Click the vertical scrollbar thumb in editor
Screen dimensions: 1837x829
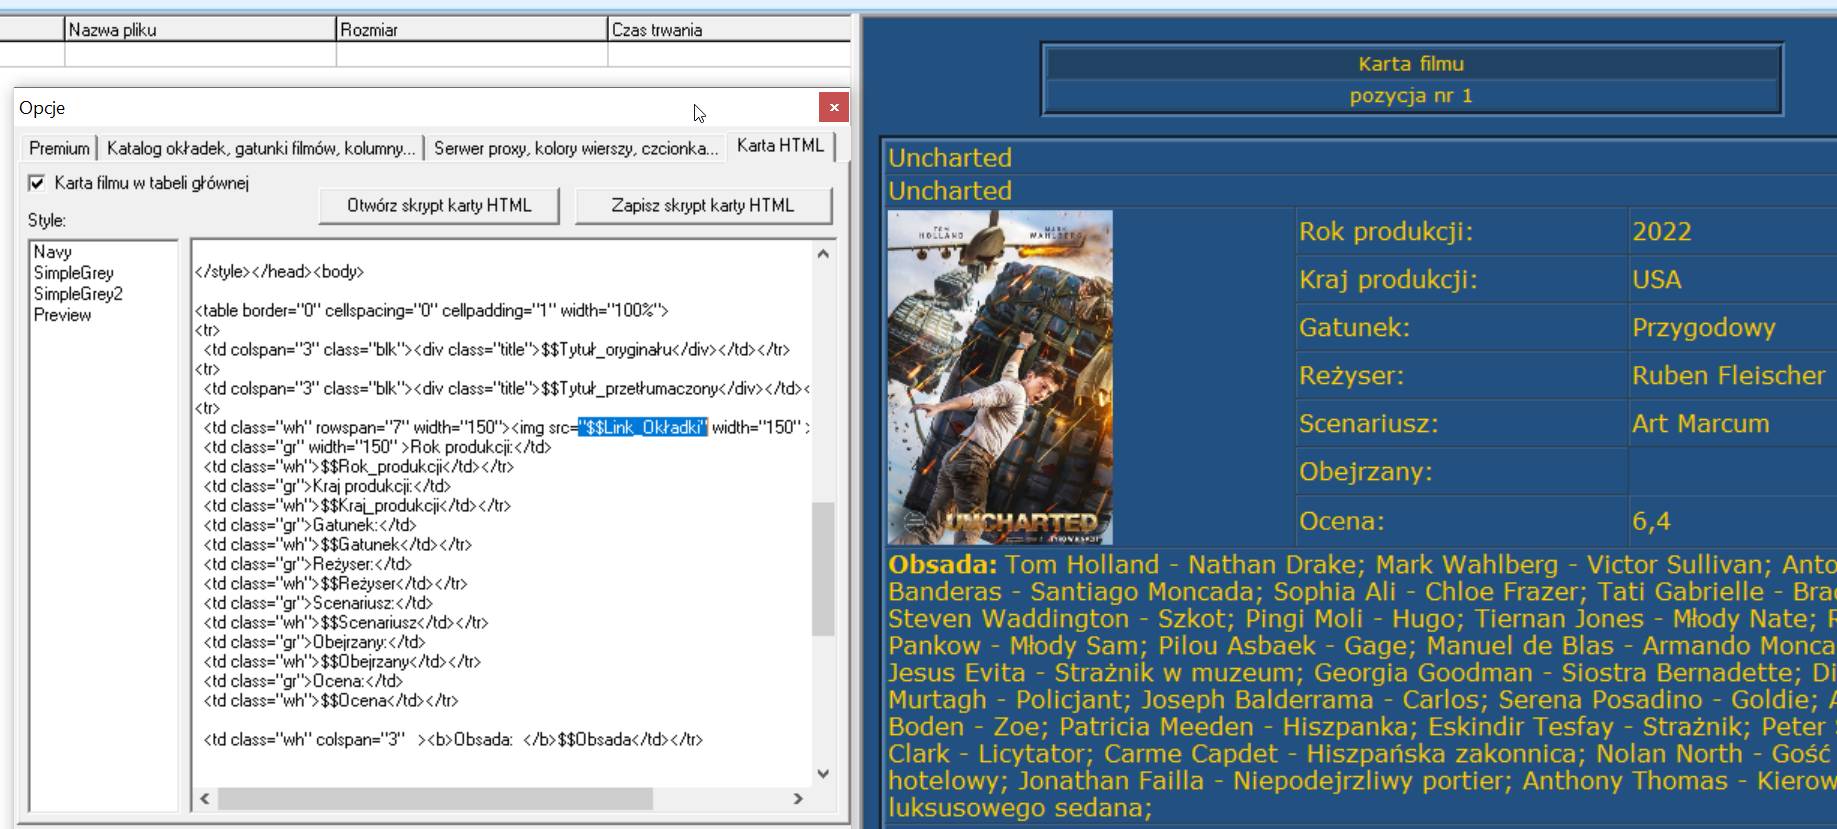click(822, 568)
